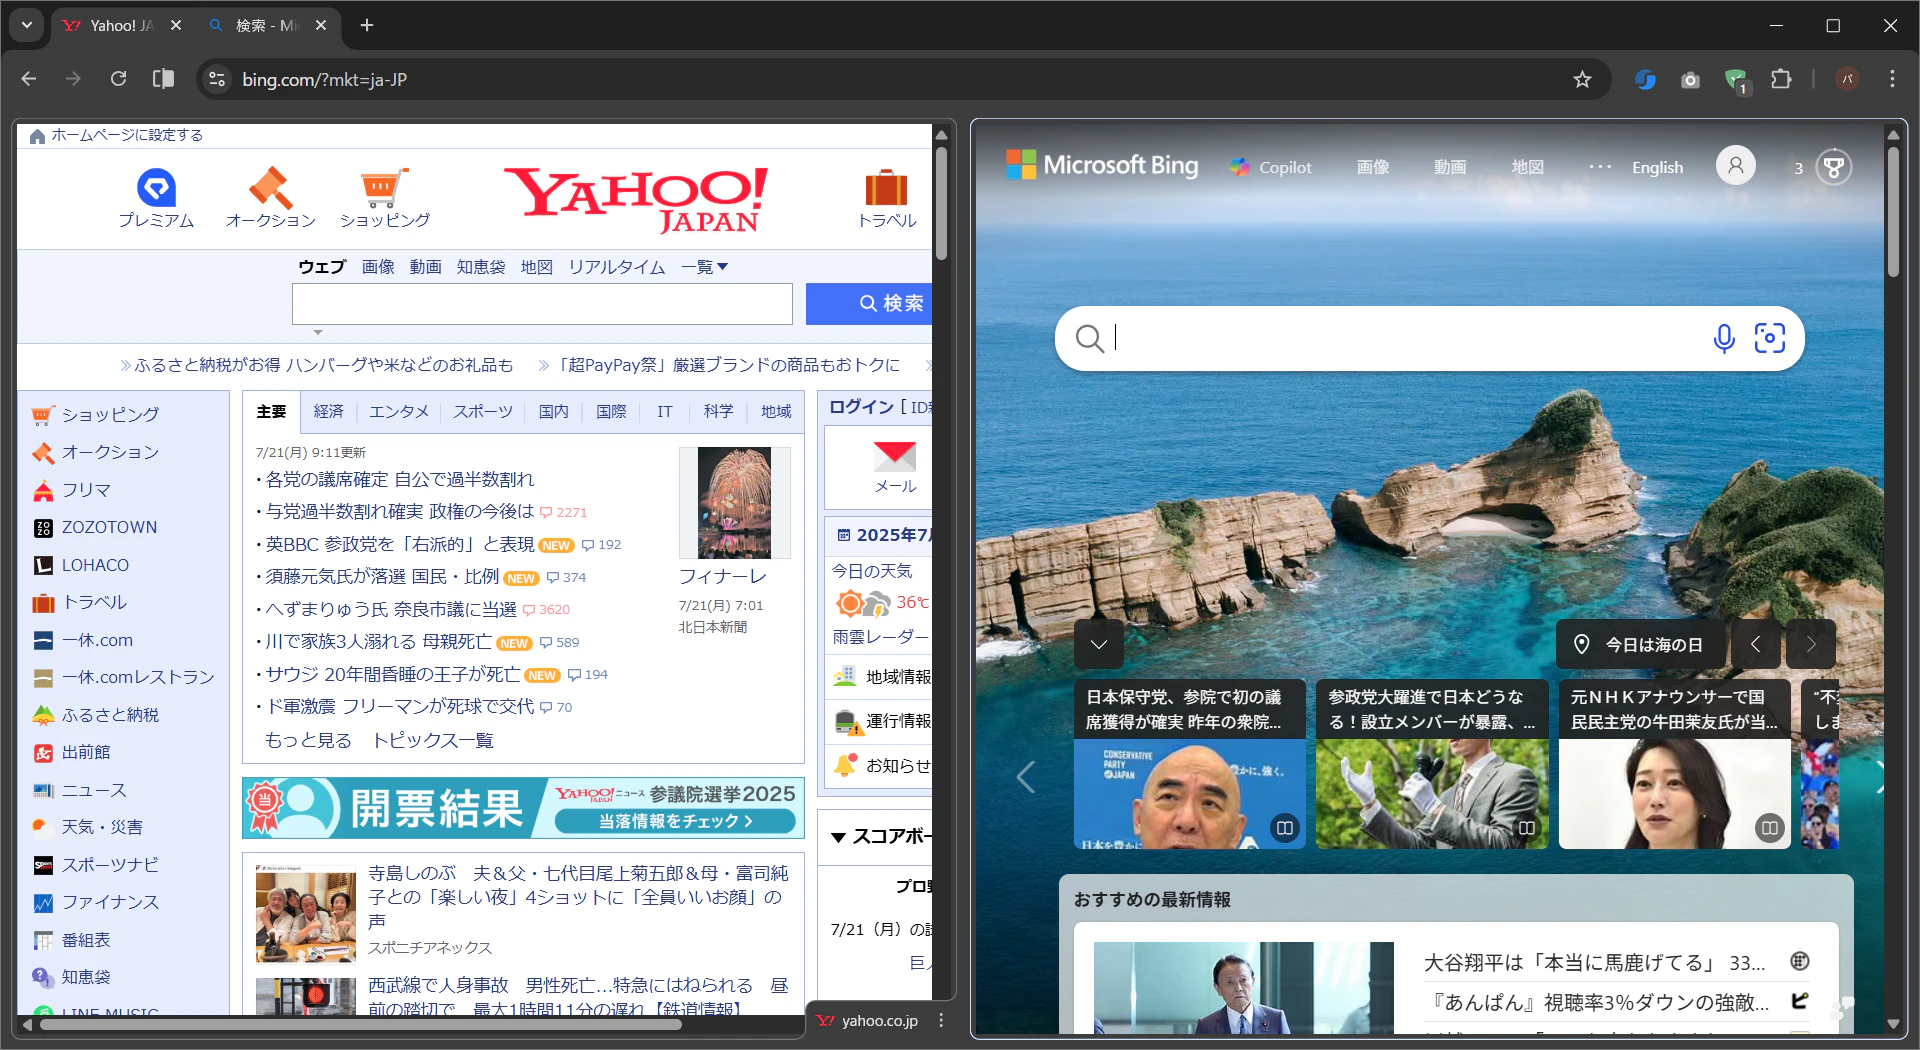The height and width of the screenshot is (1050, 1920).
Task: Click the camera extension icon in toolbar
Action: tap(1690, 80)
